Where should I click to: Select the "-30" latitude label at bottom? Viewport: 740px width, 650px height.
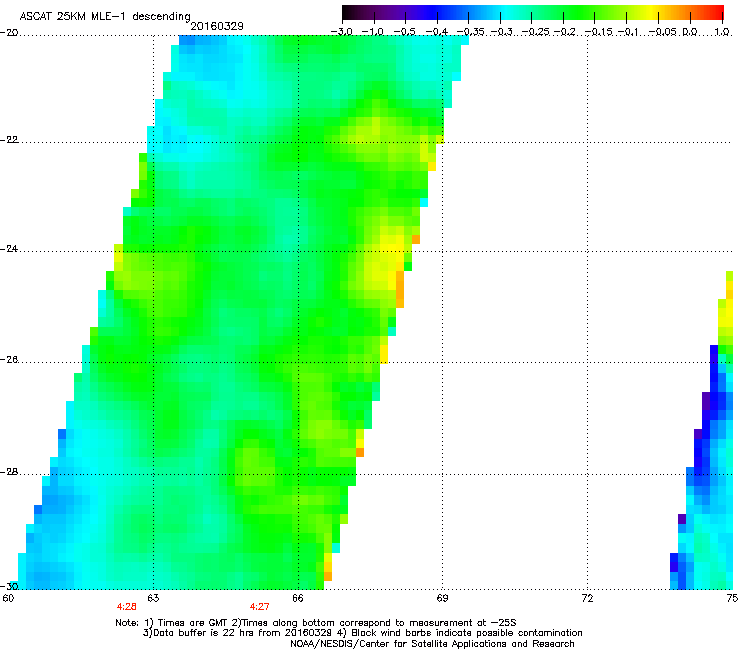[9, 586]
